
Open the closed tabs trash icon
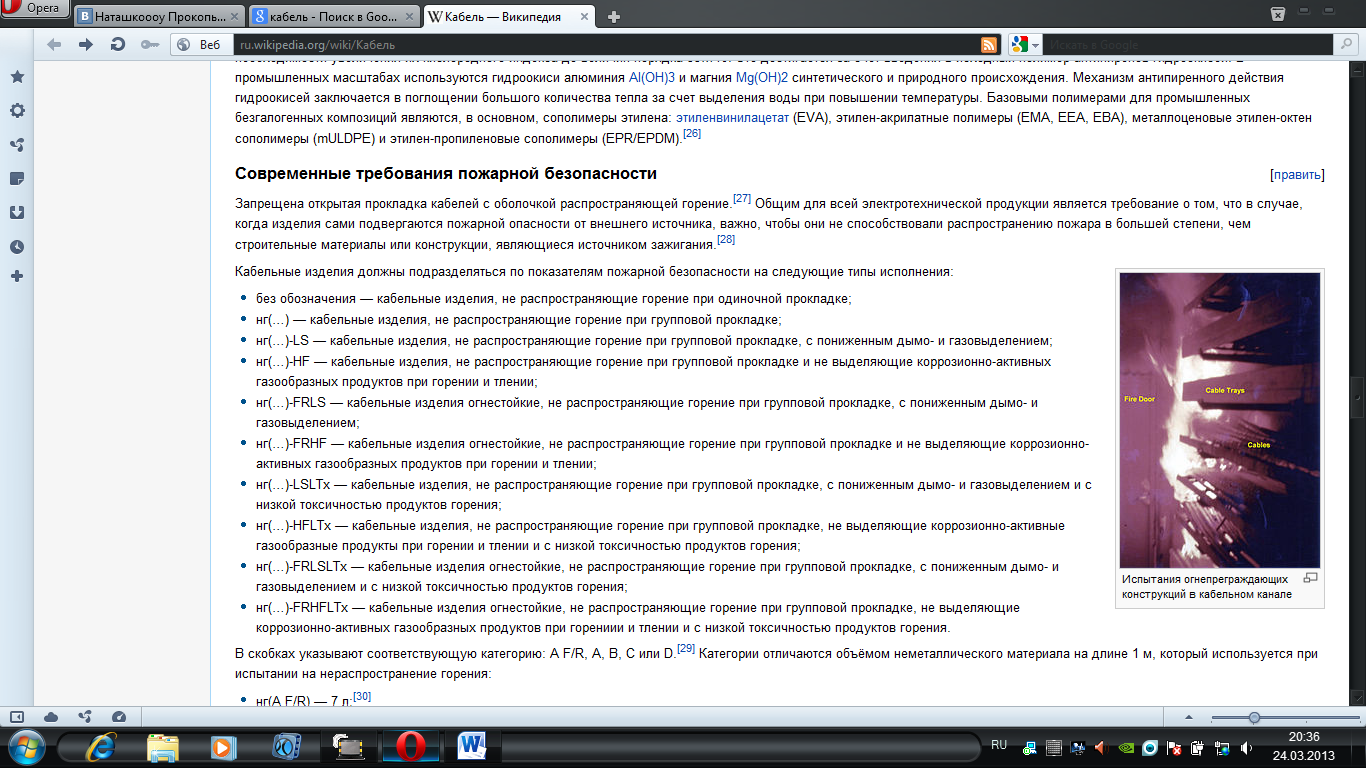point(1277,13)
